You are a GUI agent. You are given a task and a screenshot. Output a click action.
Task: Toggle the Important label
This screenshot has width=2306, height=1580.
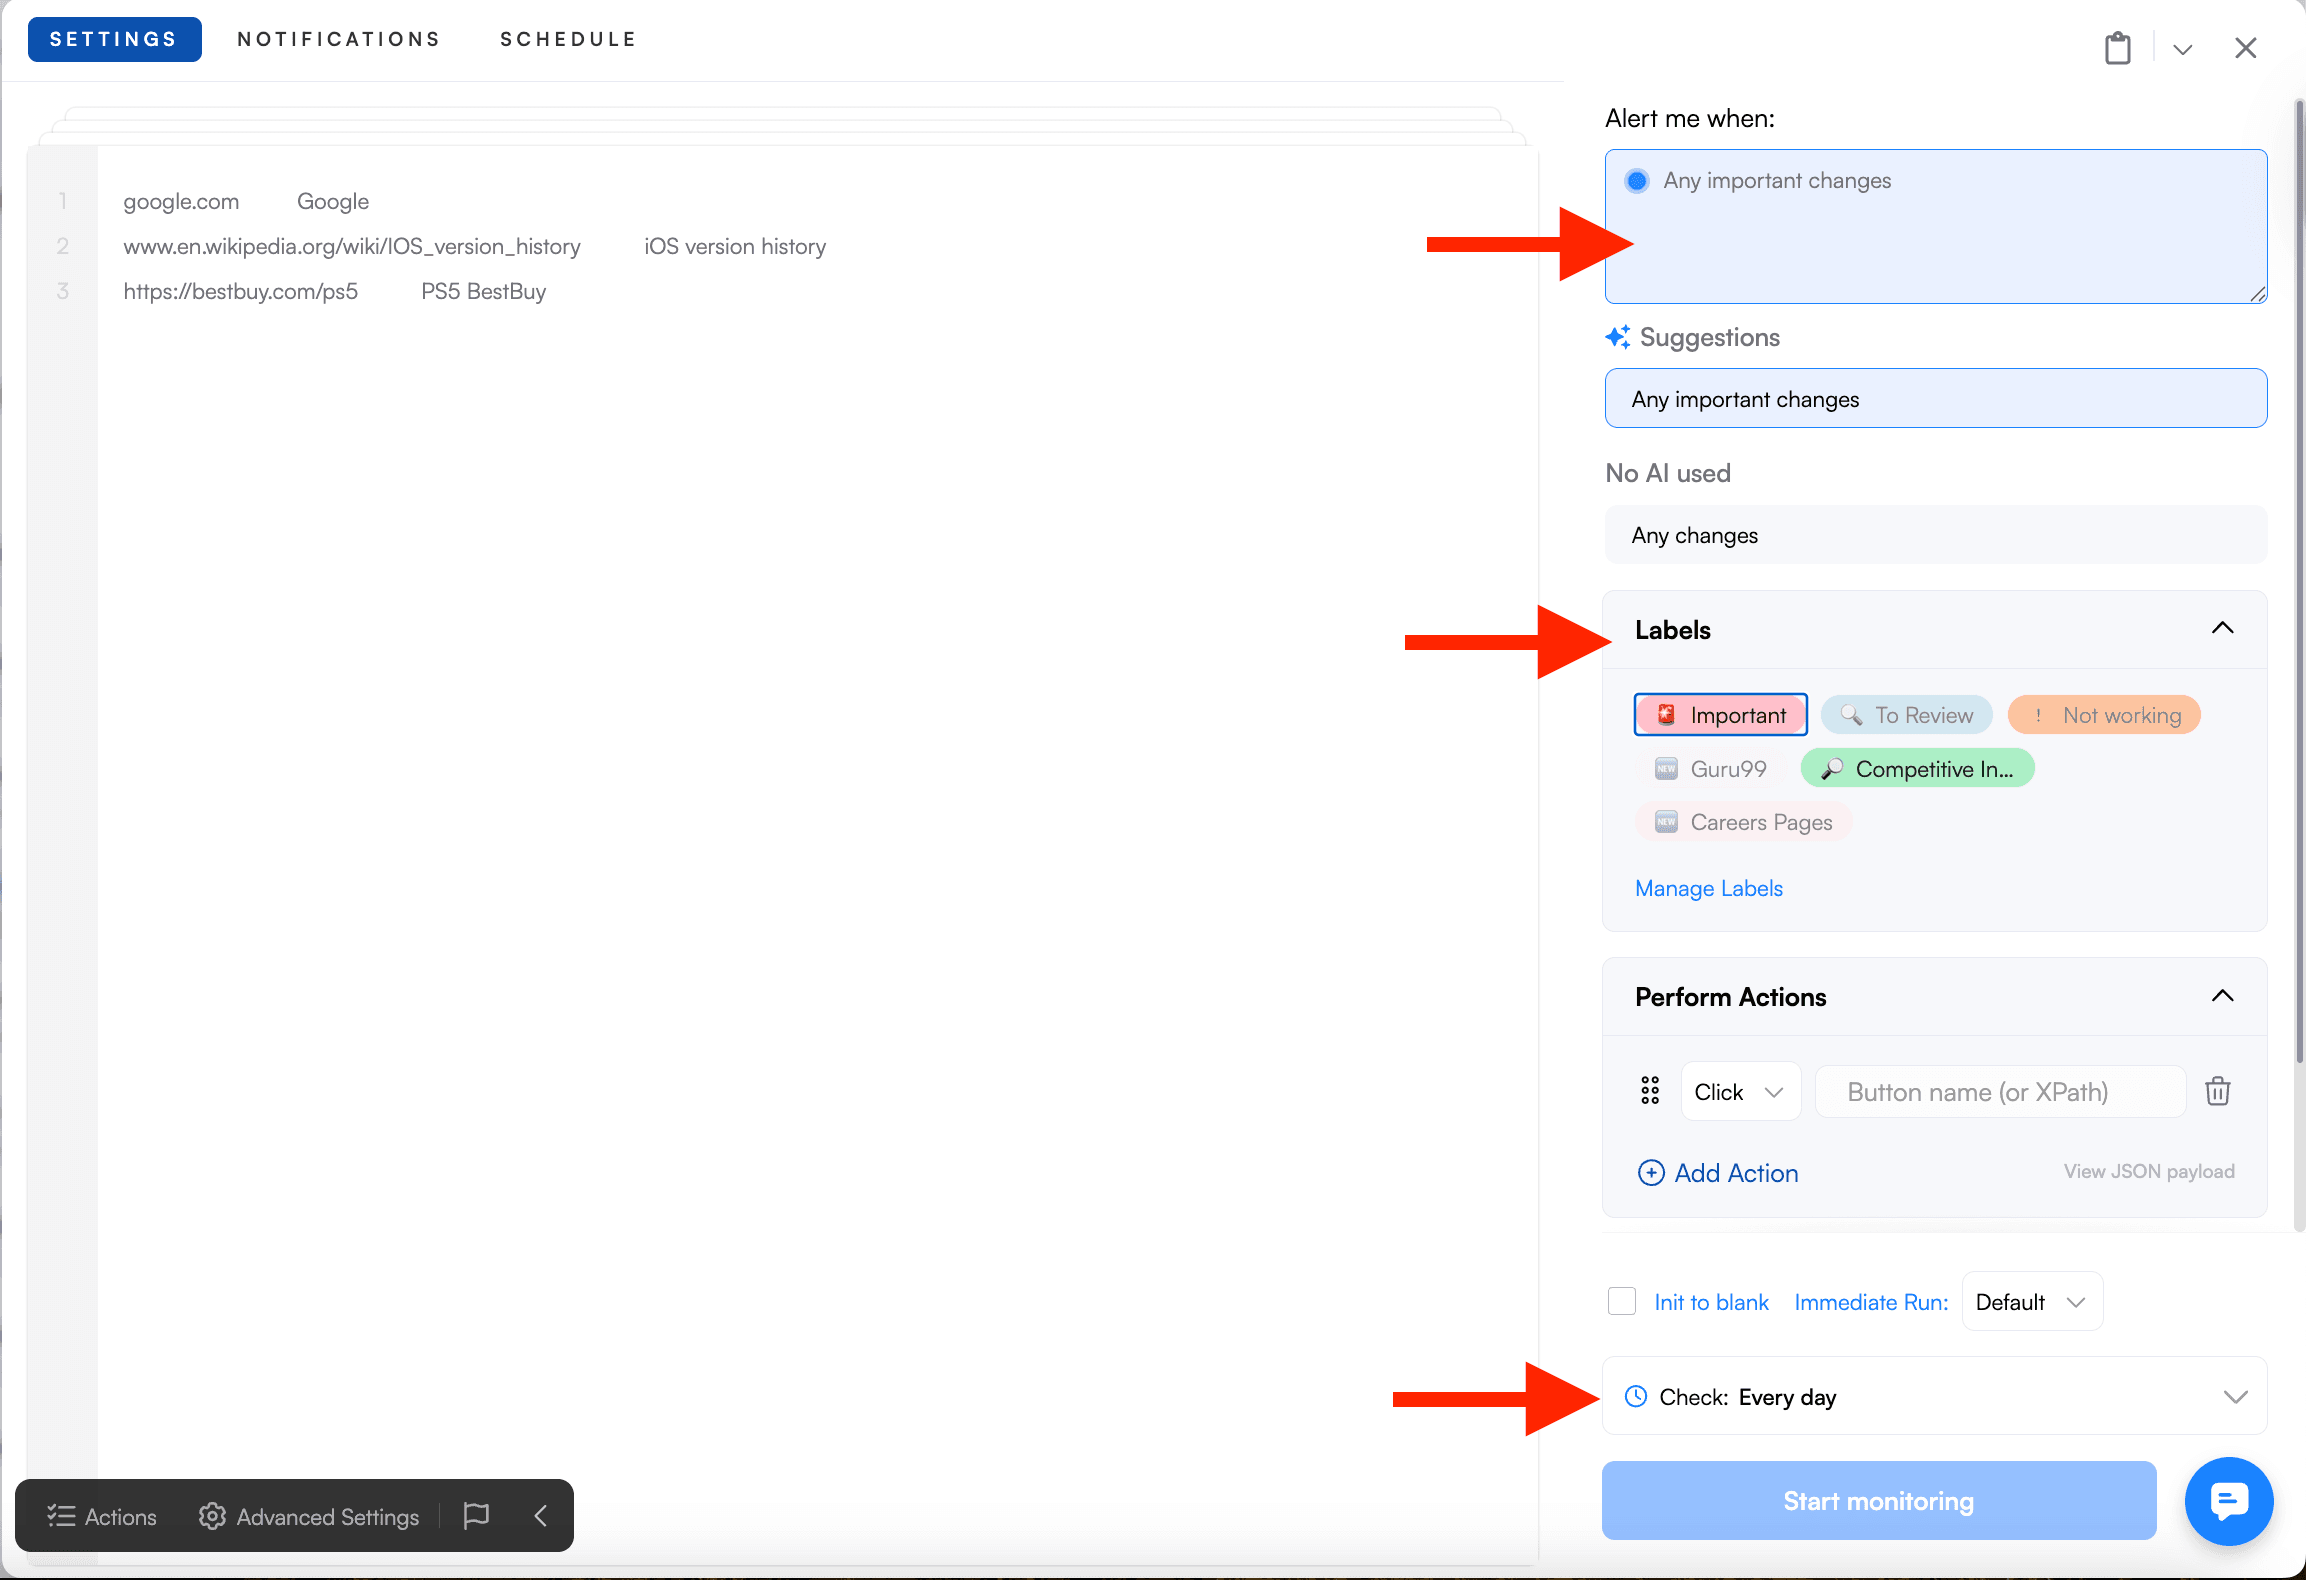coord(1719,714)
